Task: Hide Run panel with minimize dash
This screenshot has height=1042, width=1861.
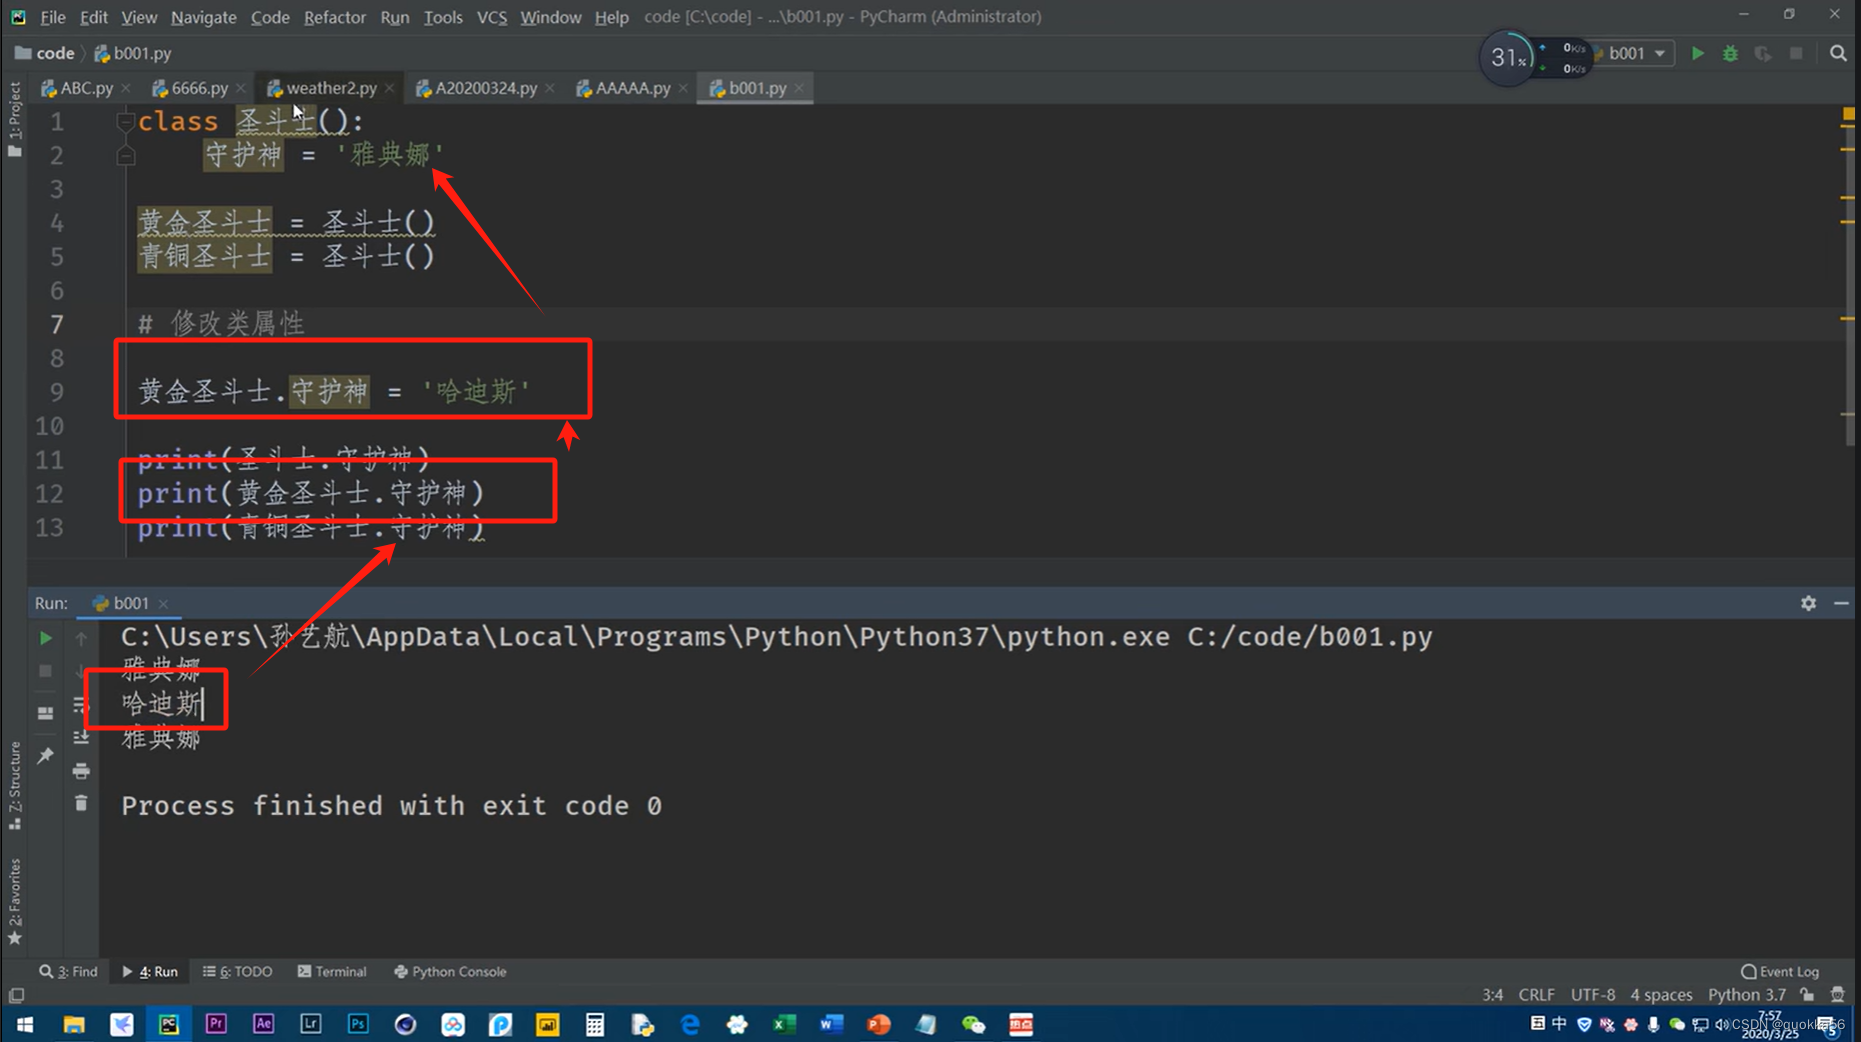Action: (1841, 603)
